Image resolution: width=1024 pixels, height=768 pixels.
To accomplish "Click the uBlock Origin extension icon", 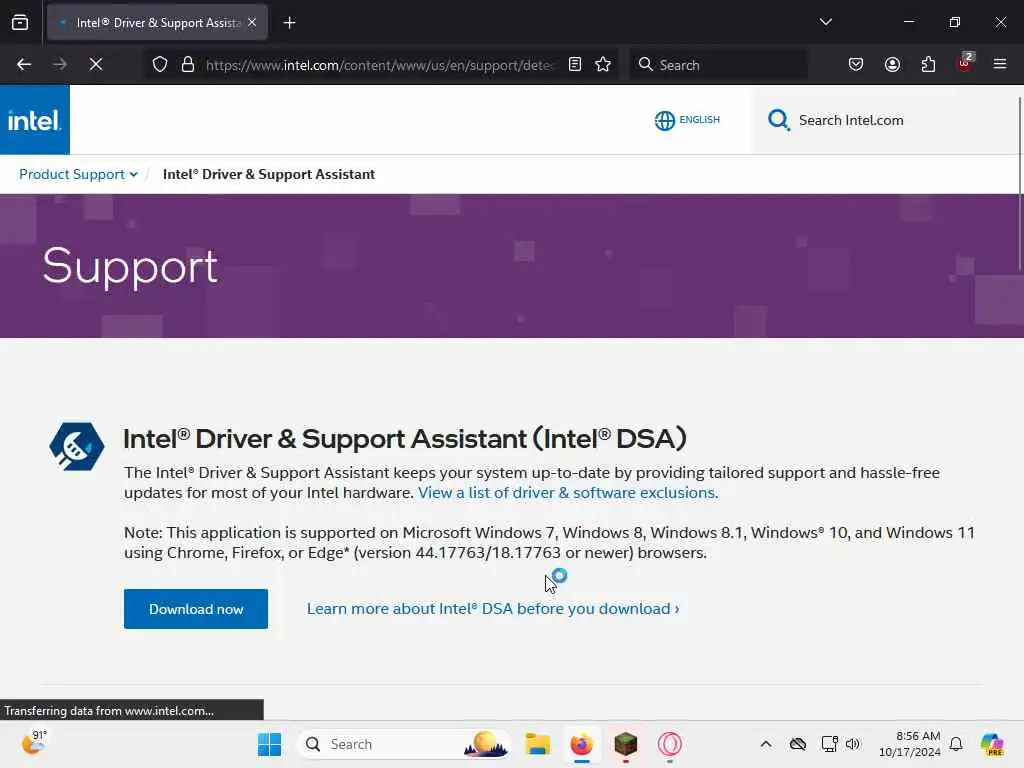I will click(965, 63).
